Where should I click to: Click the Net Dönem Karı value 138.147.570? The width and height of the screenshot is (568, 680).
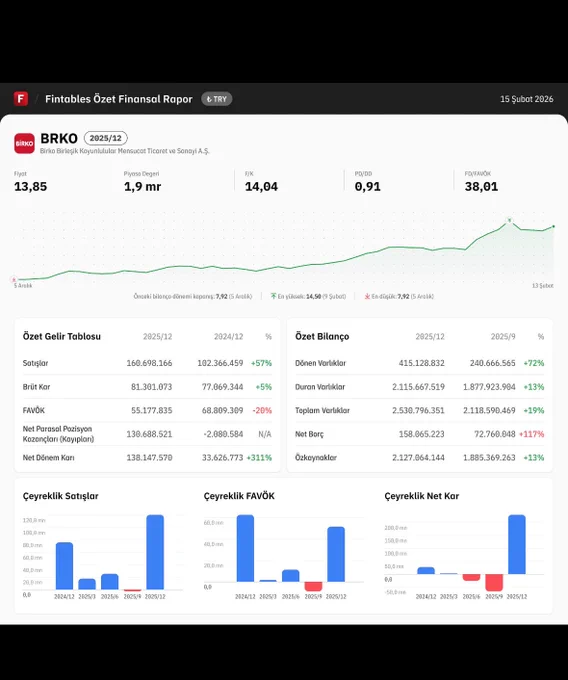tap(149, 458)
